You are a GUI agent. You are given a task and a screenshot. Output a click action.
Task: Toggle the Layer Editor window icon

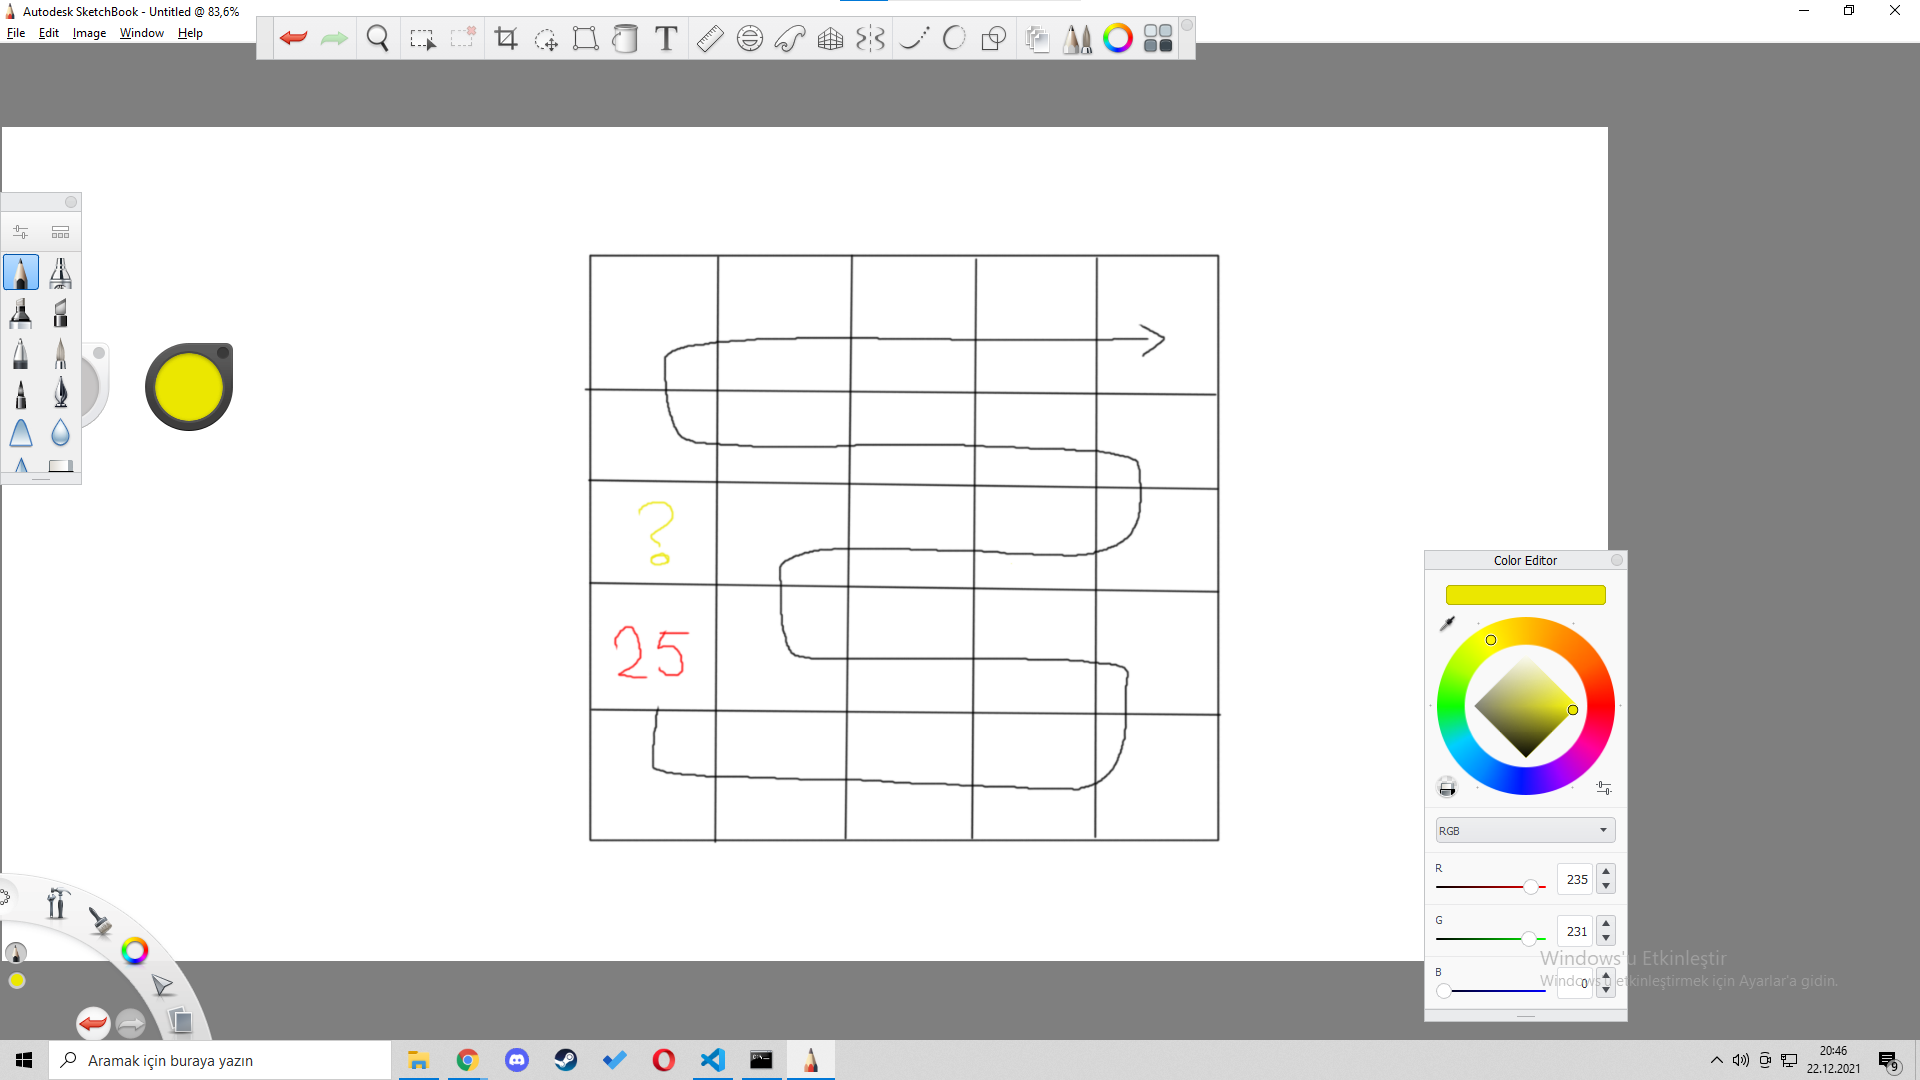point(1037,39)
